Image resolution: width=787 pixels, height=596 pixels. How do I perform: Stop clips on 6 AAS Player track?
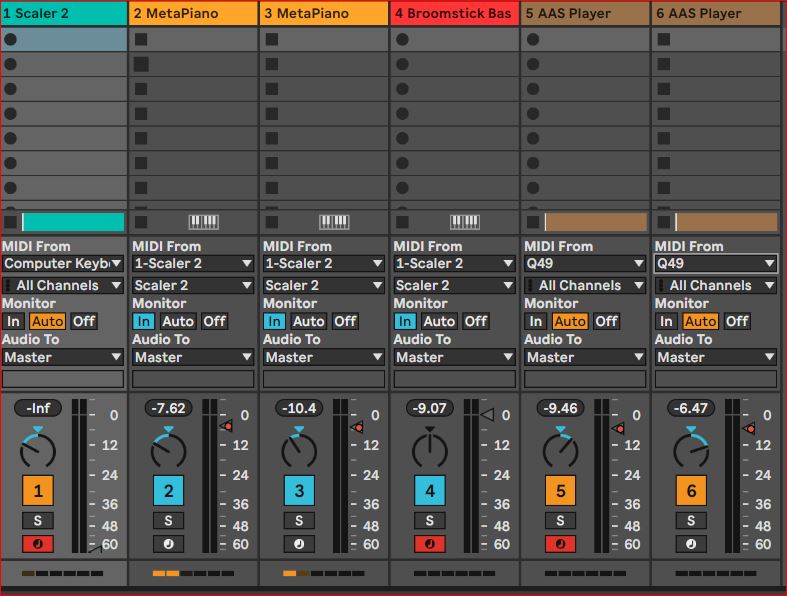[664, 222]
